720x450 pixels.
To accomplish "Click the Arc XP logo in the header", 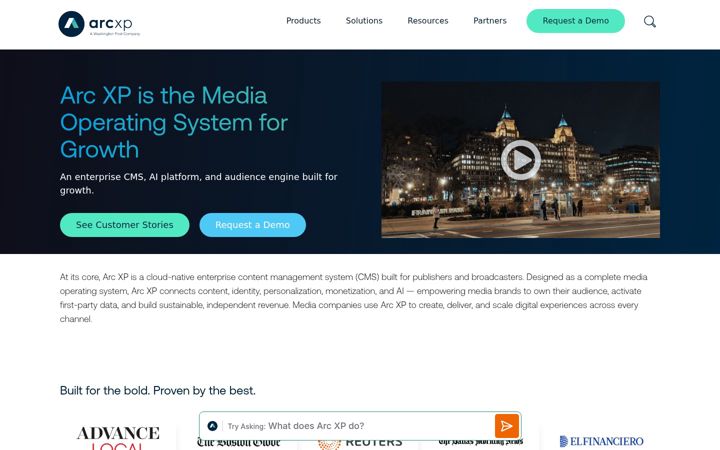I will pyautogui.click(x=99, y=24).
